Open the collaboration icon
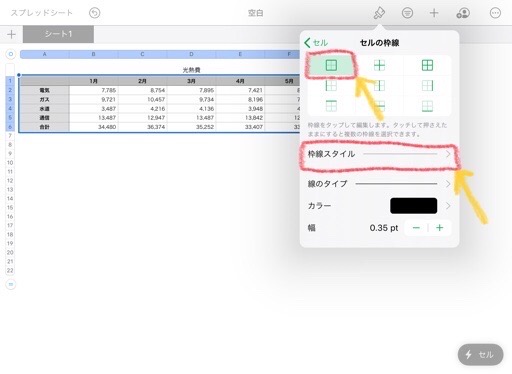 point(463,13)
